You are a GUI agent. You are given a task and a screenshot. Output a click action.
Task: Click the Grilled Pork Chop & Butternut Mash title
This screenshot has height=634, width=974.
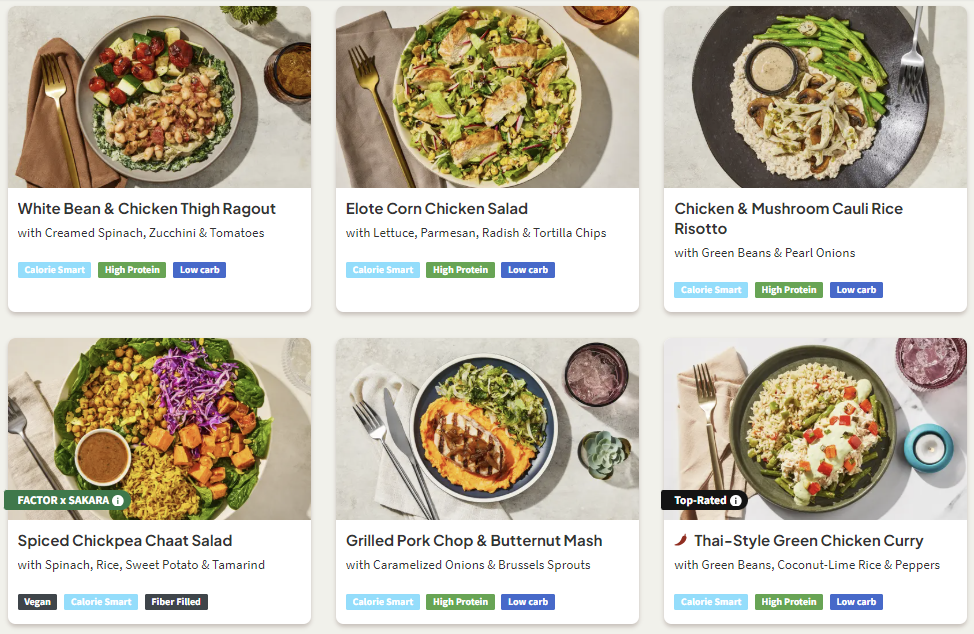coord(474,541)
